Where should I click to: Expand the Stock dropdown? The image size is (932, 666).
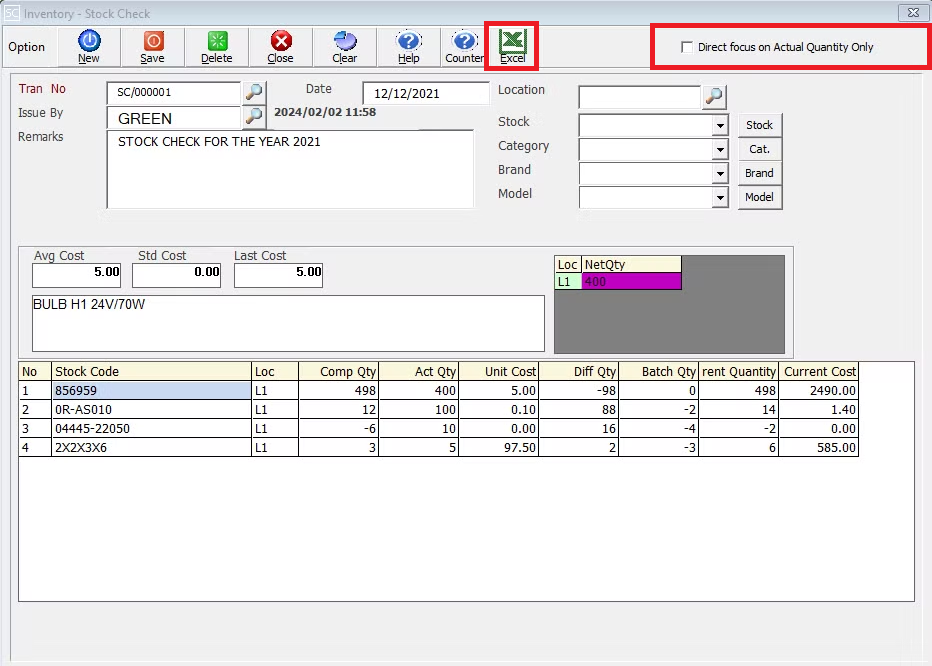720,125
